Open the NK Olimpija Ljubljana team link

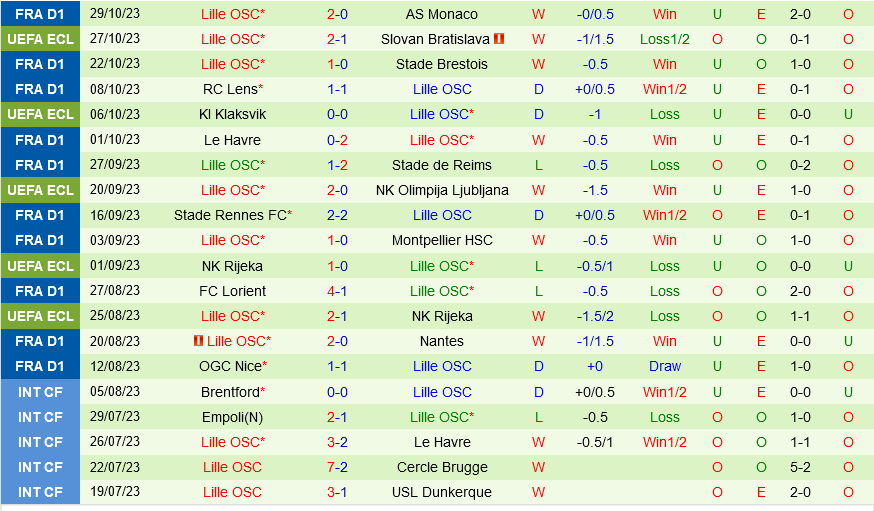coord(441,190)
